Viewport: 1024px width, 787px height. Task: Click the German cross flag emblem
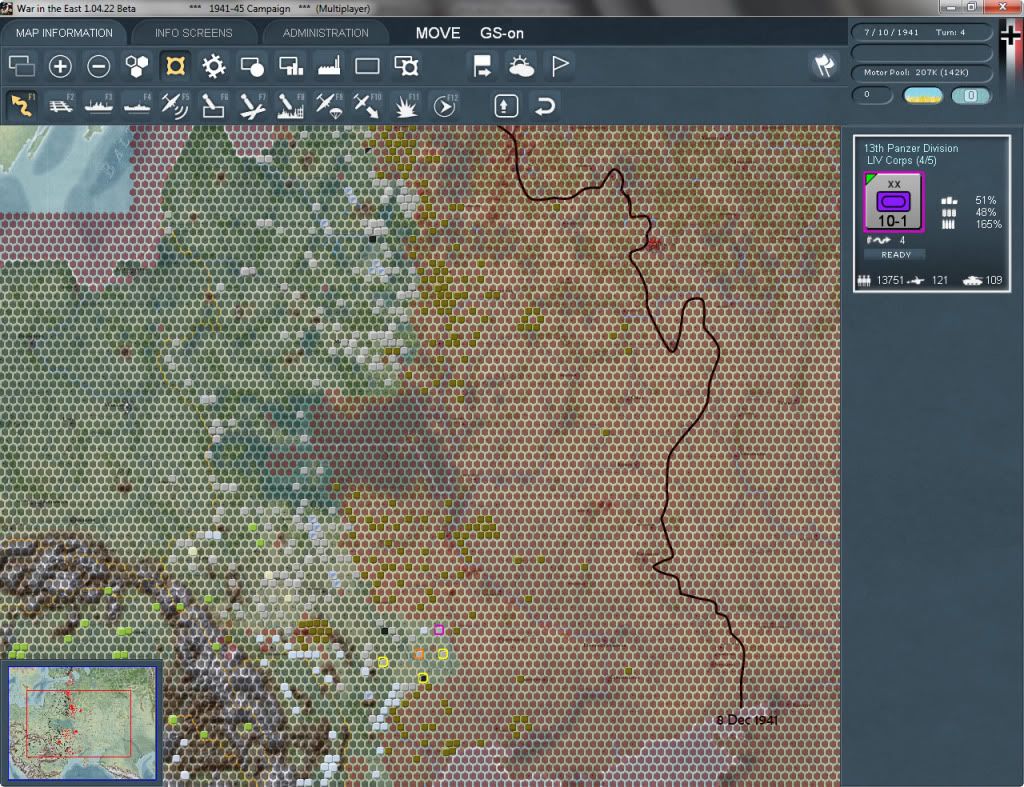point(1010,34)
